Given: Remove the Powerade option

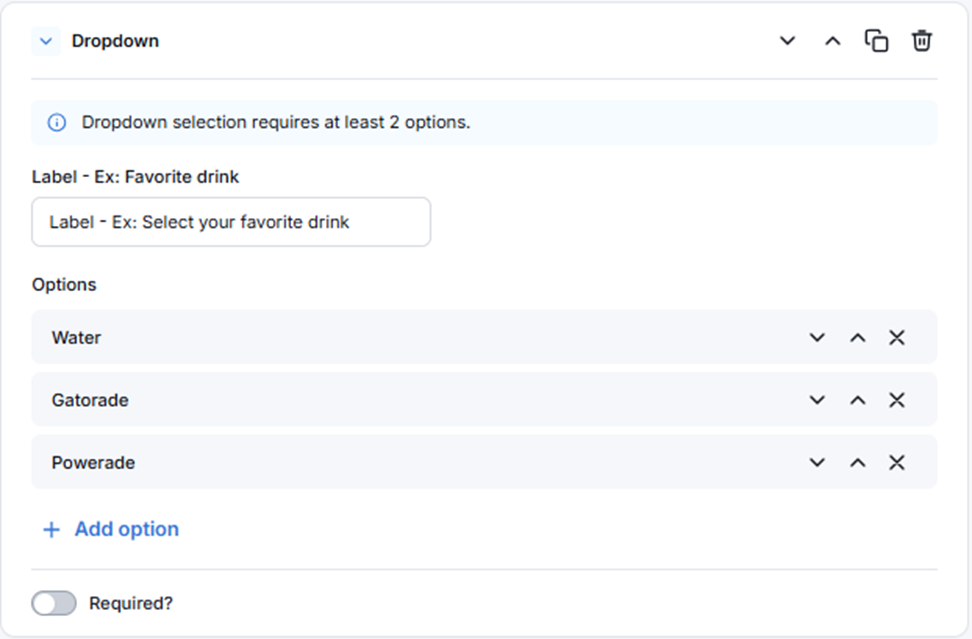Looking at the screenshot, I should coord(897,462).
